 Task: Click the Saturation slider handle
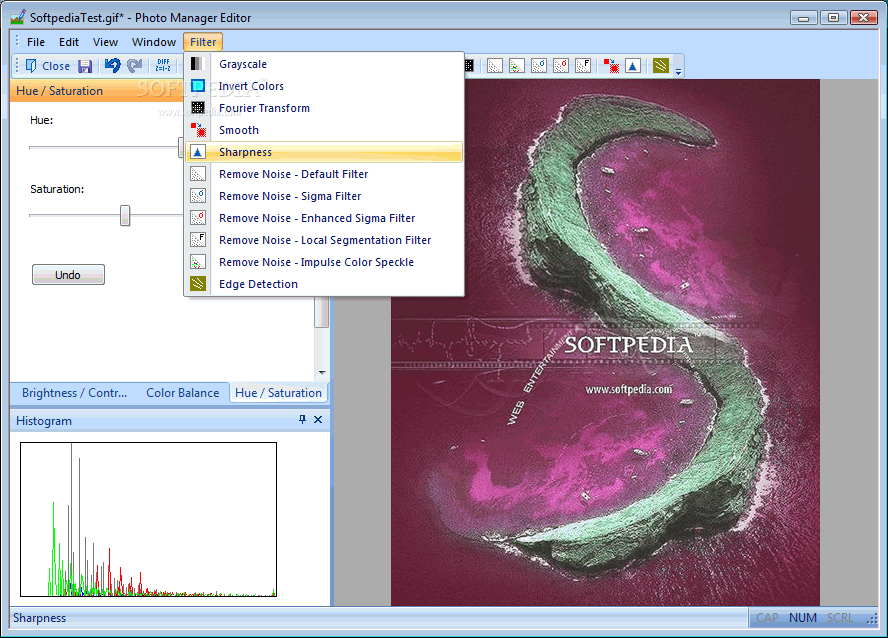[x=125, y=216]
